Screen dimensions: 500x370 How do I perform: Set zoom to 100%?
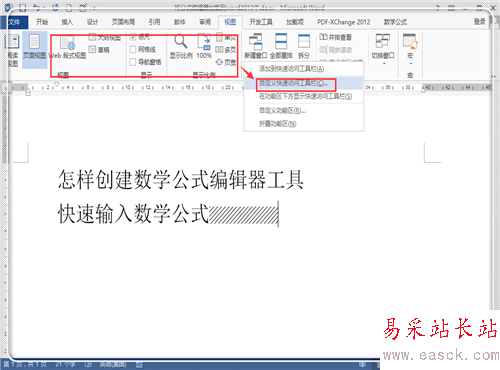click(204, 47)
